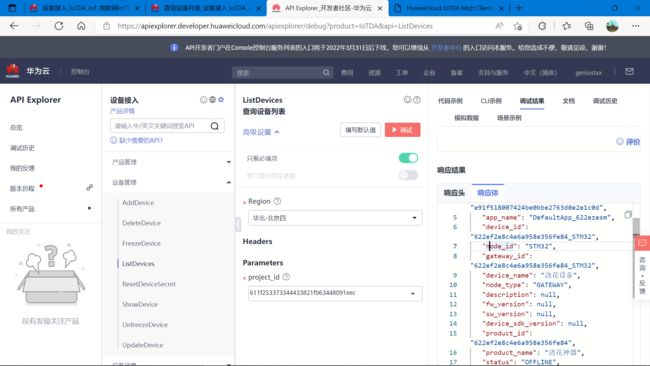Show help tooltip icon beside project_id
650x366 pixels.
286,277
